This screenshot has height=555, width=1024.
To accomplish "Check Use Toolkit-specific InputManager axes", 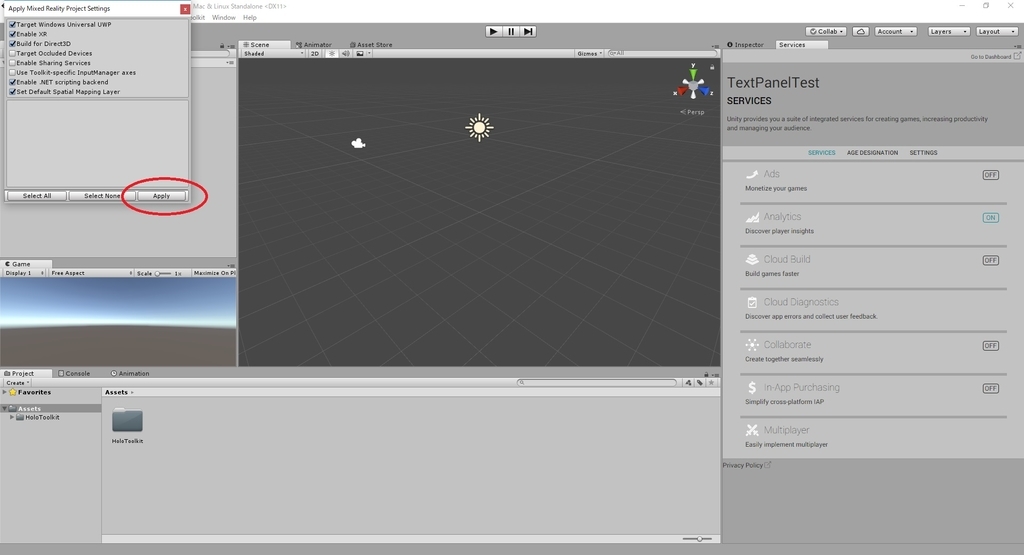I will [12, 72].
